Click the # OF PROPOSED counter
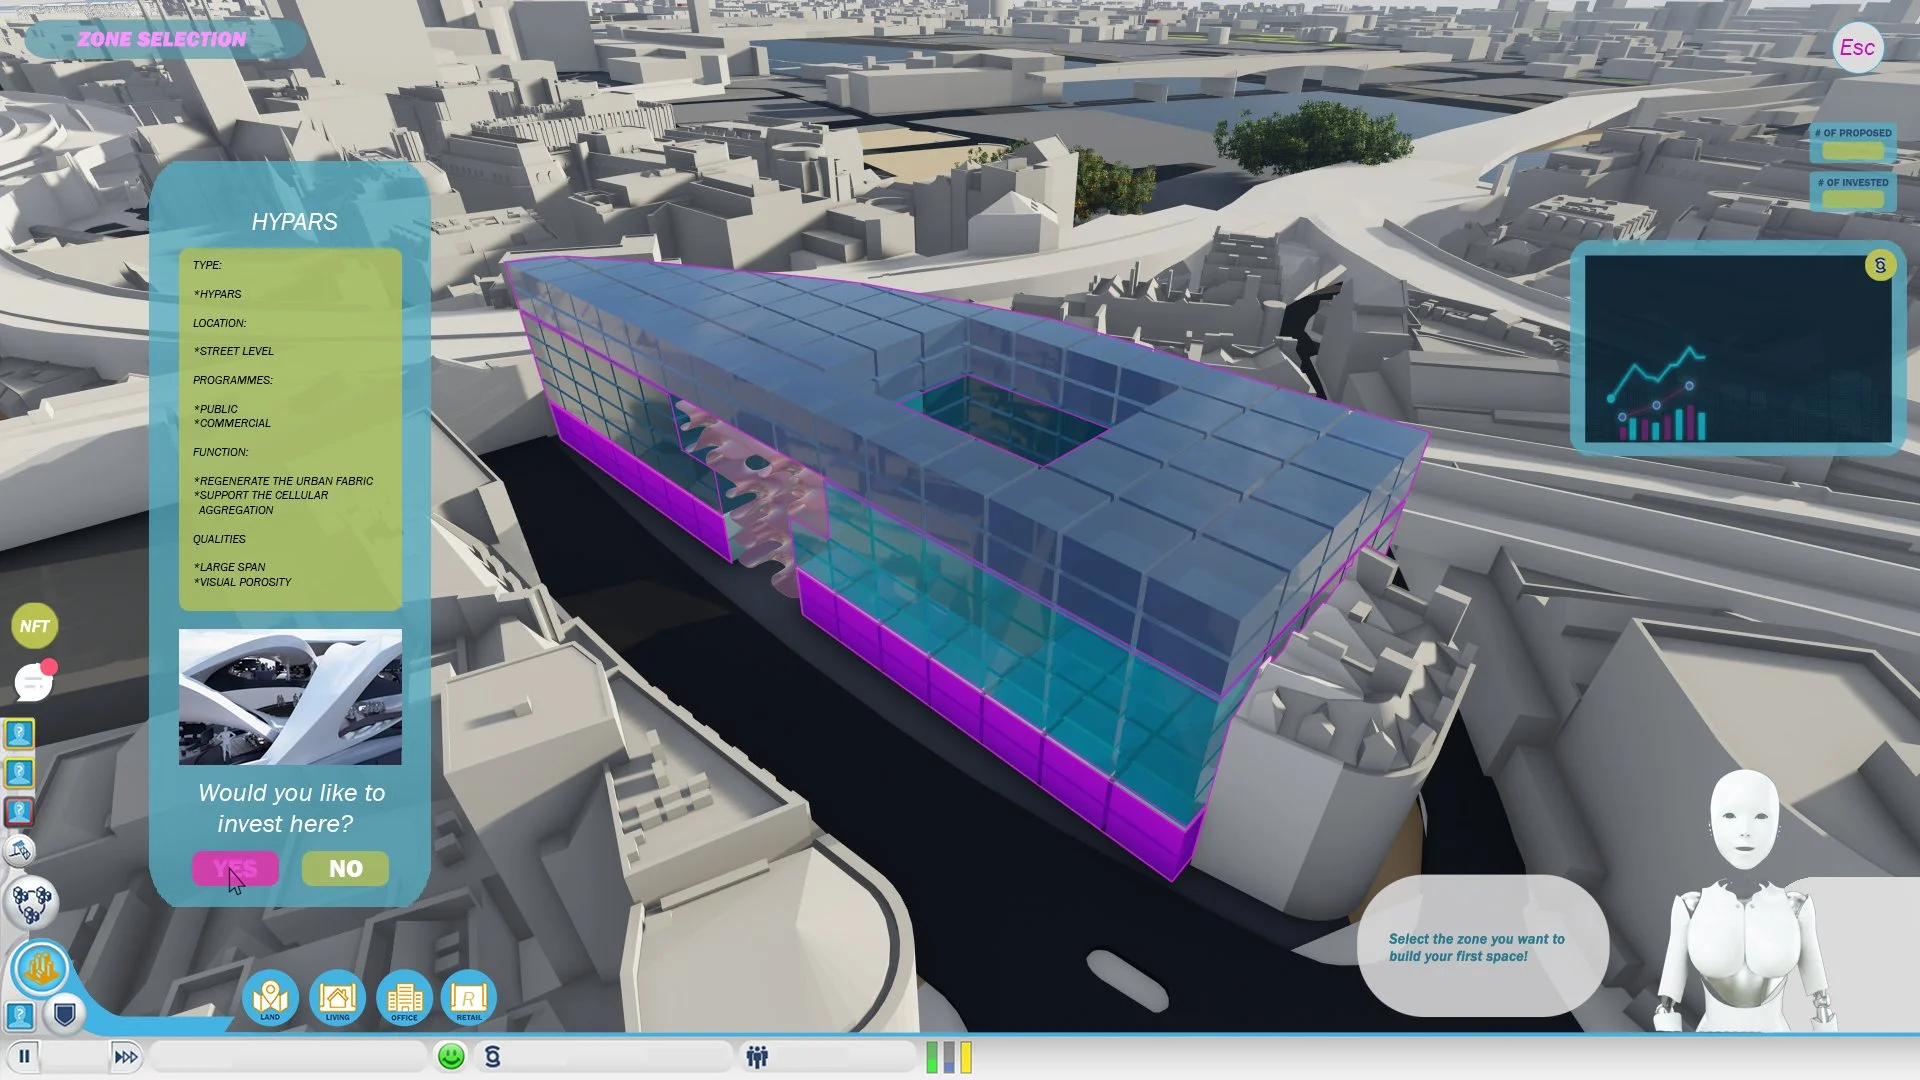This screenshot has width=1920, height=1080. 1853,143
